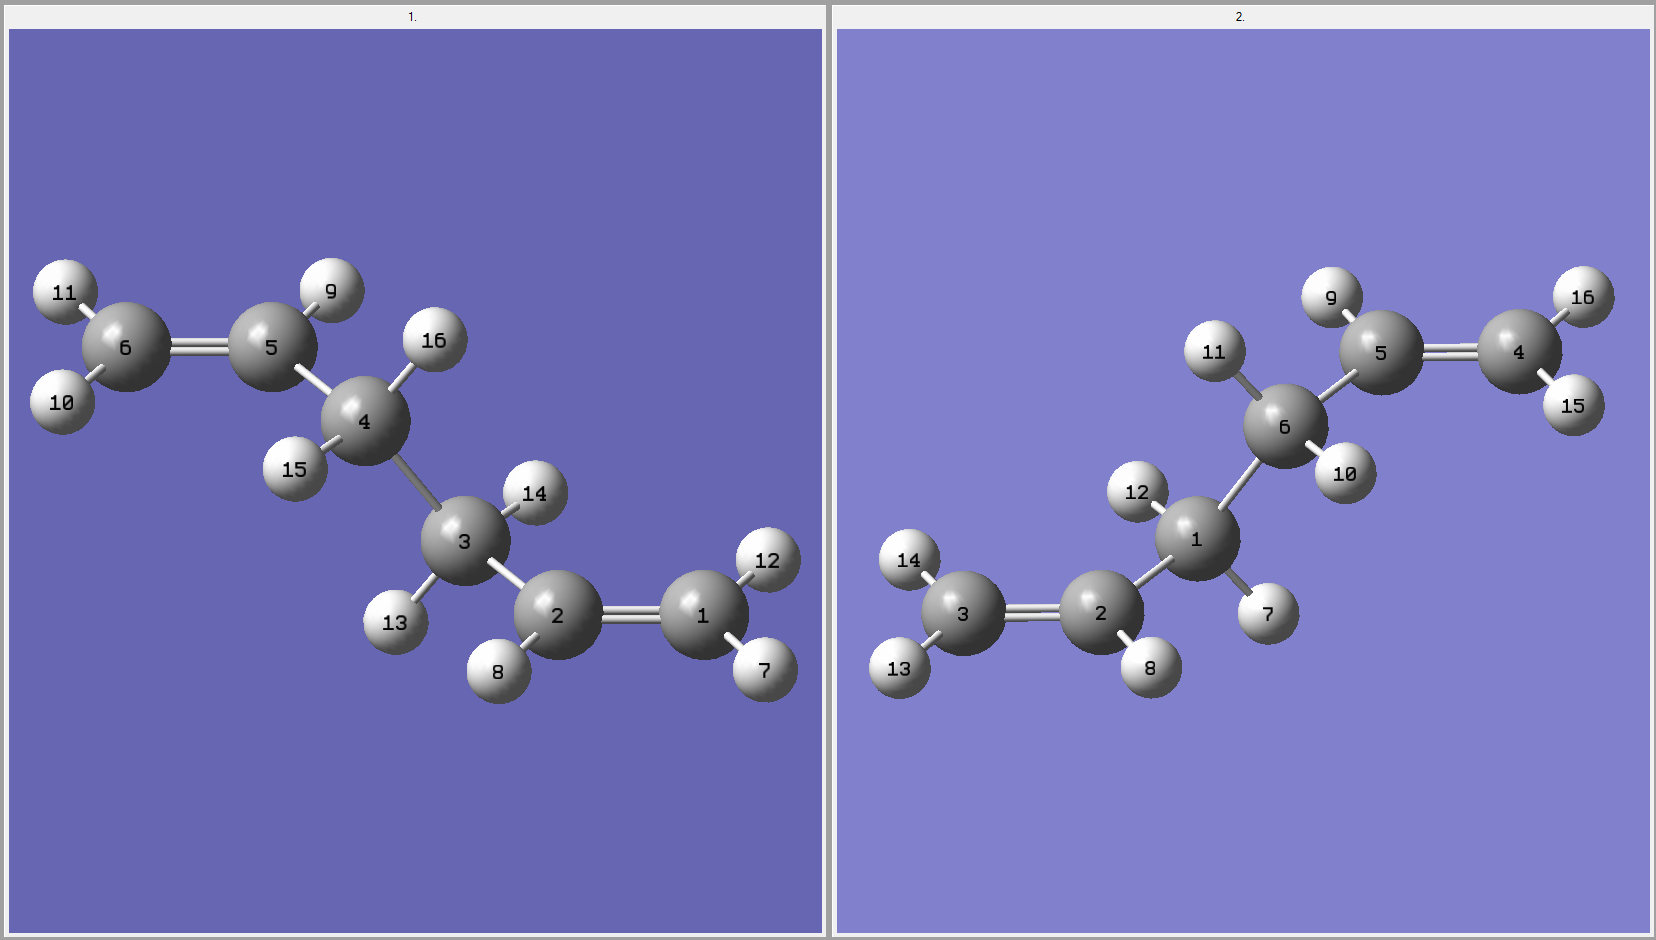This screenshot has height=940, width=1656.
Task: Pick hydrogen atom 12 in pane 2
Action: click(x=1138, y=491)
